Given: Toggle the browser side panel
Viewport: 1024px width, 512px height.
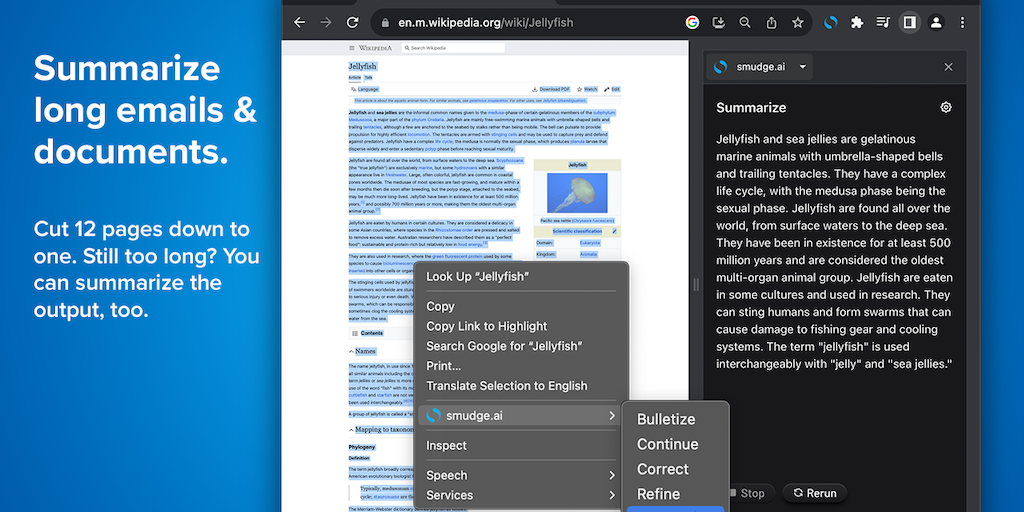Looking at the screenshot, I should click(x=909, y=23).
